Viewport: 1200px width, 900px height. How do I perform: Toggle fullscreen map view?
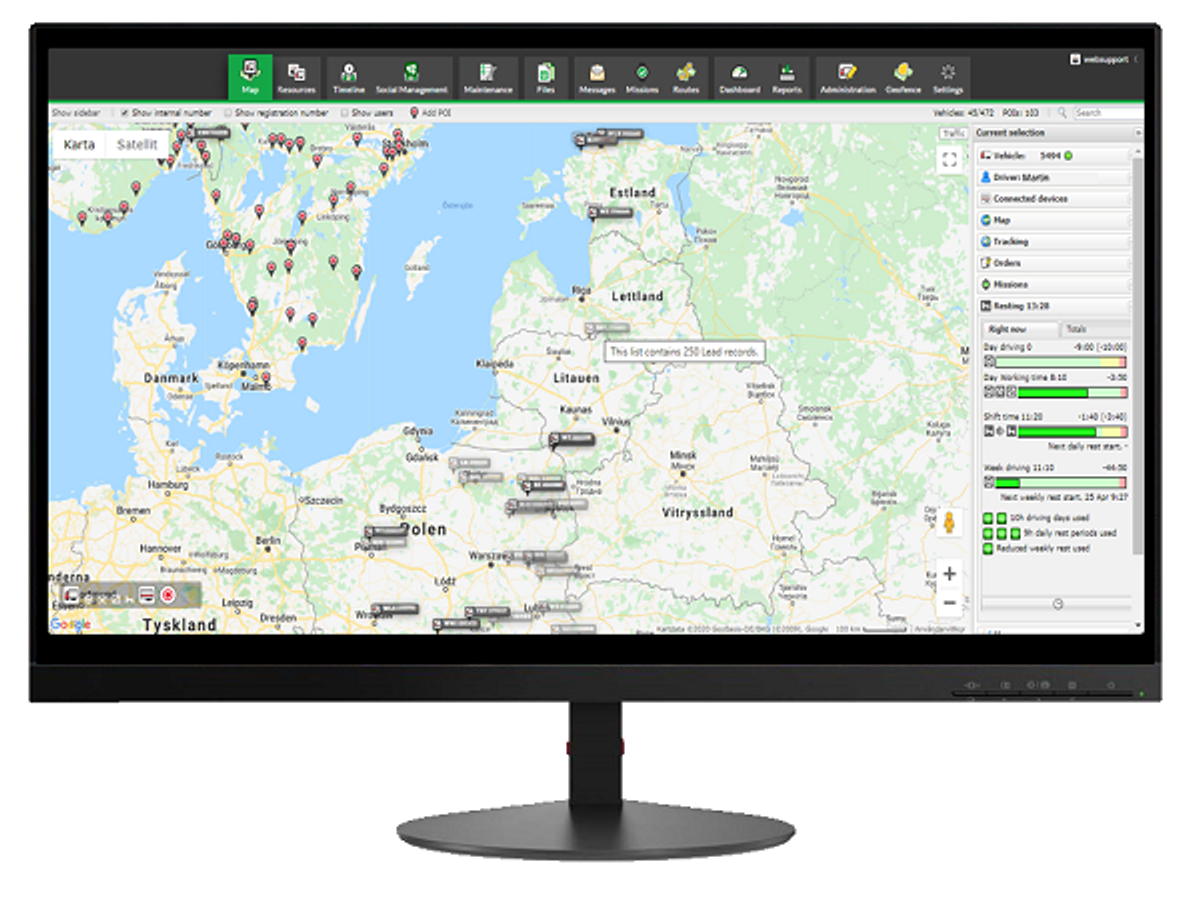950,159
